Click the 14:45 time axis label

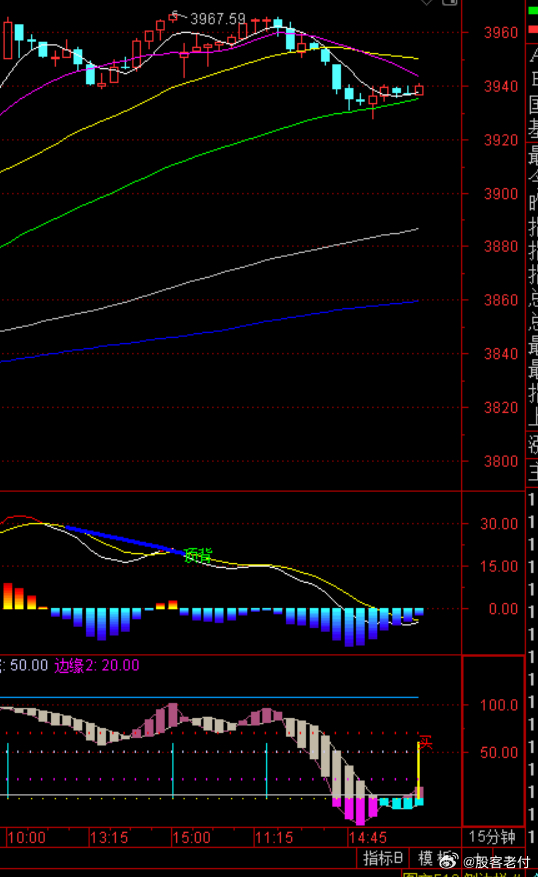[367, 838]
